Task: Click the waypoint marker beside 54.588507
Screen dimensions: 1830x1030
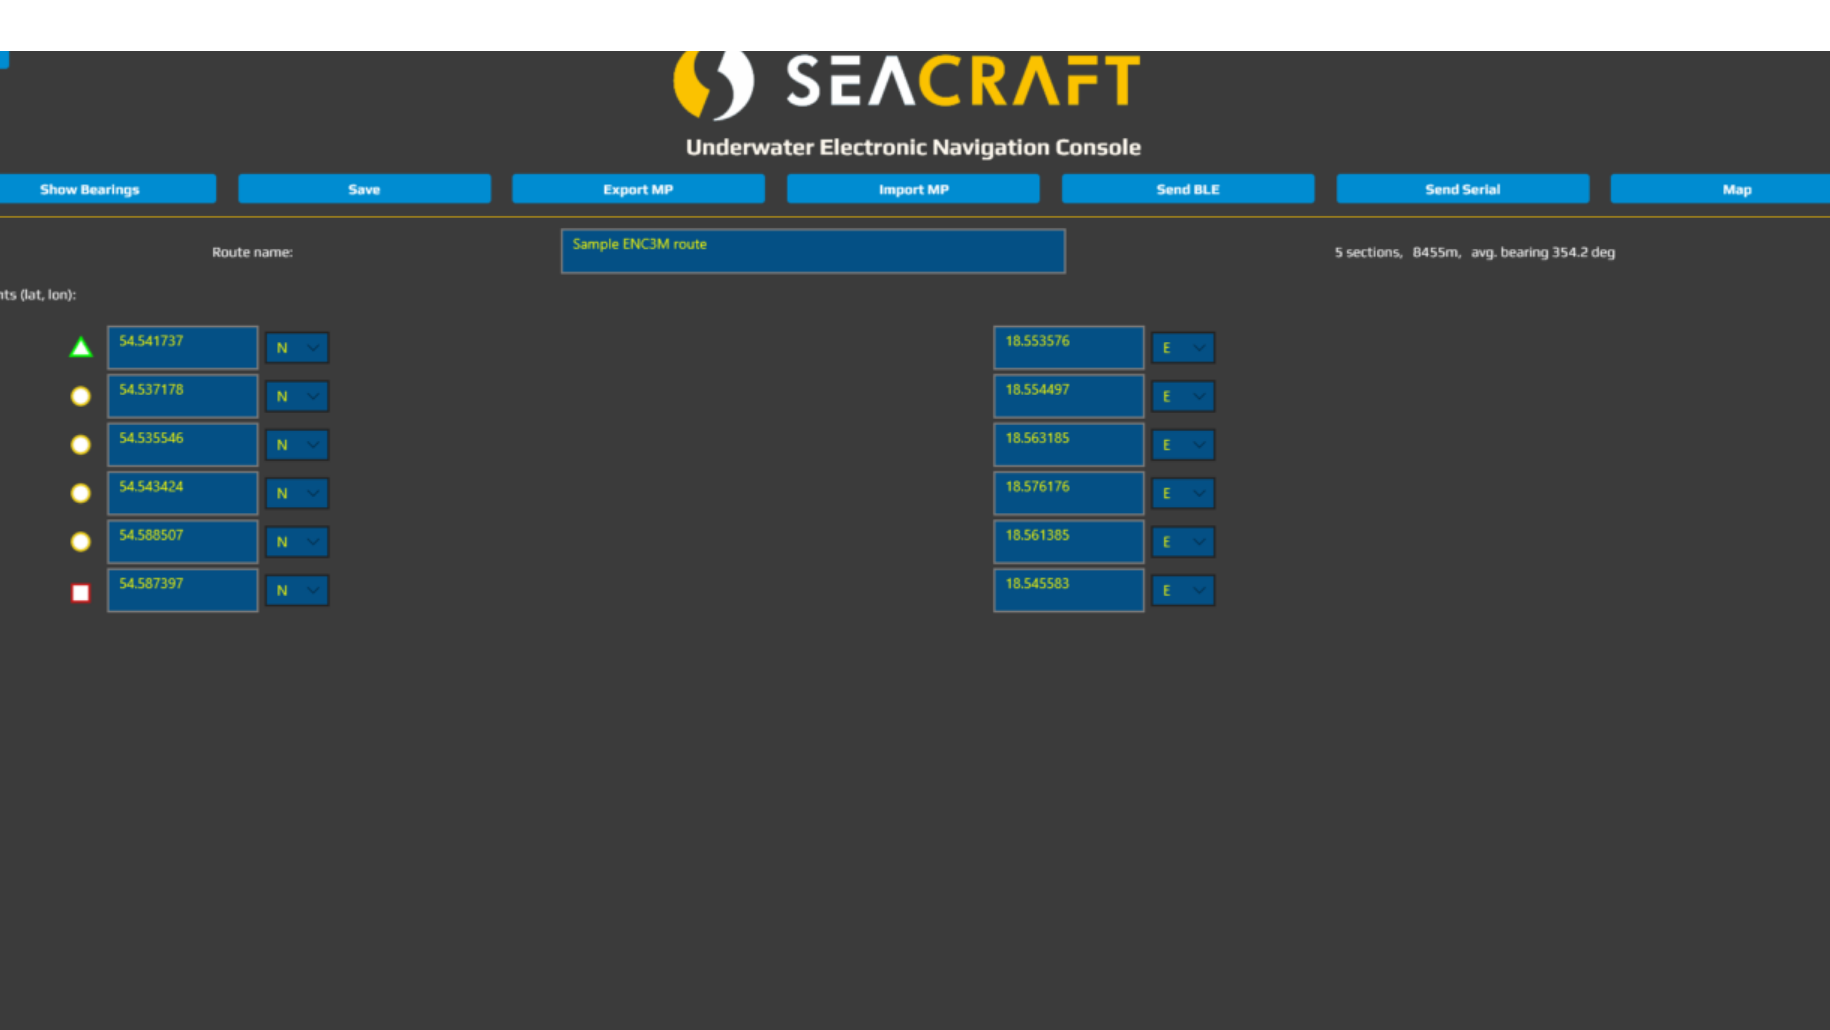Action: (x=80, y=541)
